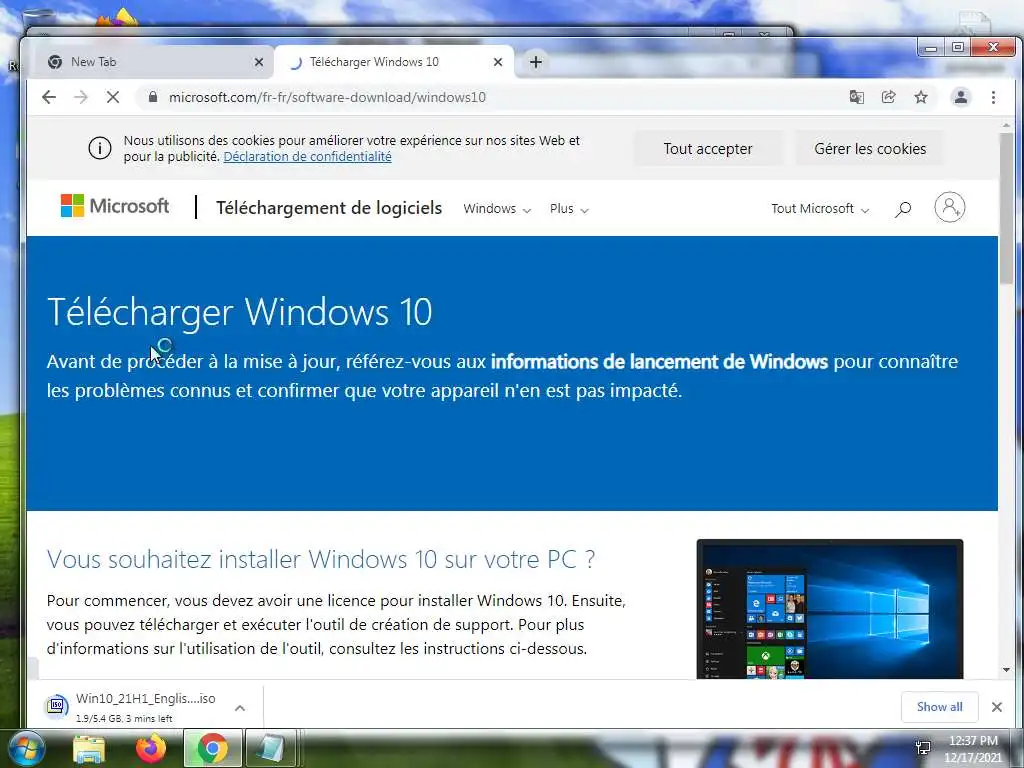This screenshot has width=1024, height=768.
Task: Click the cookie notice info icon
Action: [100, 148]
